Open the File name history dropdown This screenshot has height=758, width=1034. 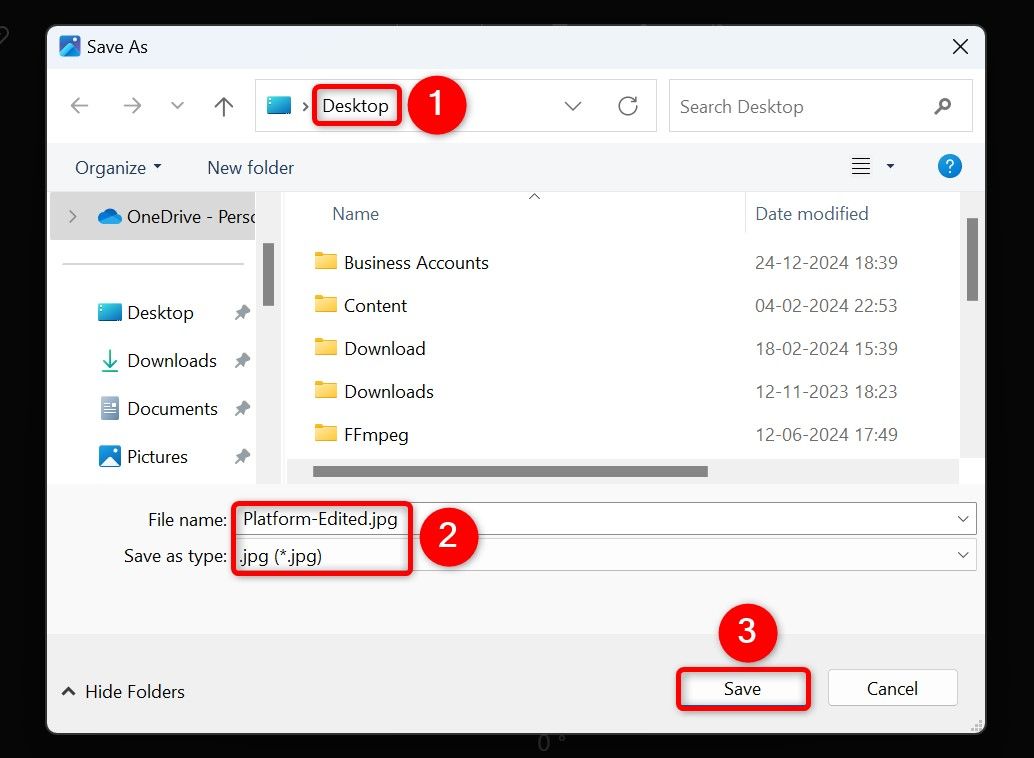coord(963,518)
